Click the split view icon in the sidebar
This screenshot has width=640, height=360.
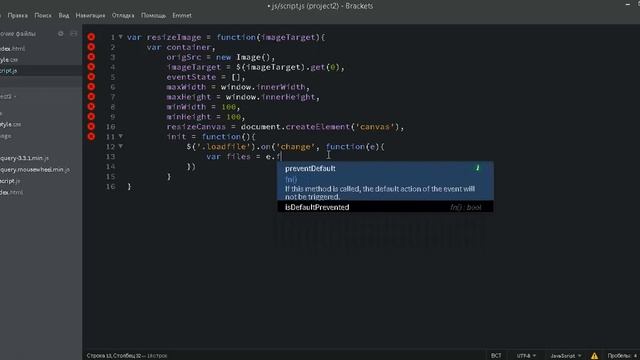[73, 33]
